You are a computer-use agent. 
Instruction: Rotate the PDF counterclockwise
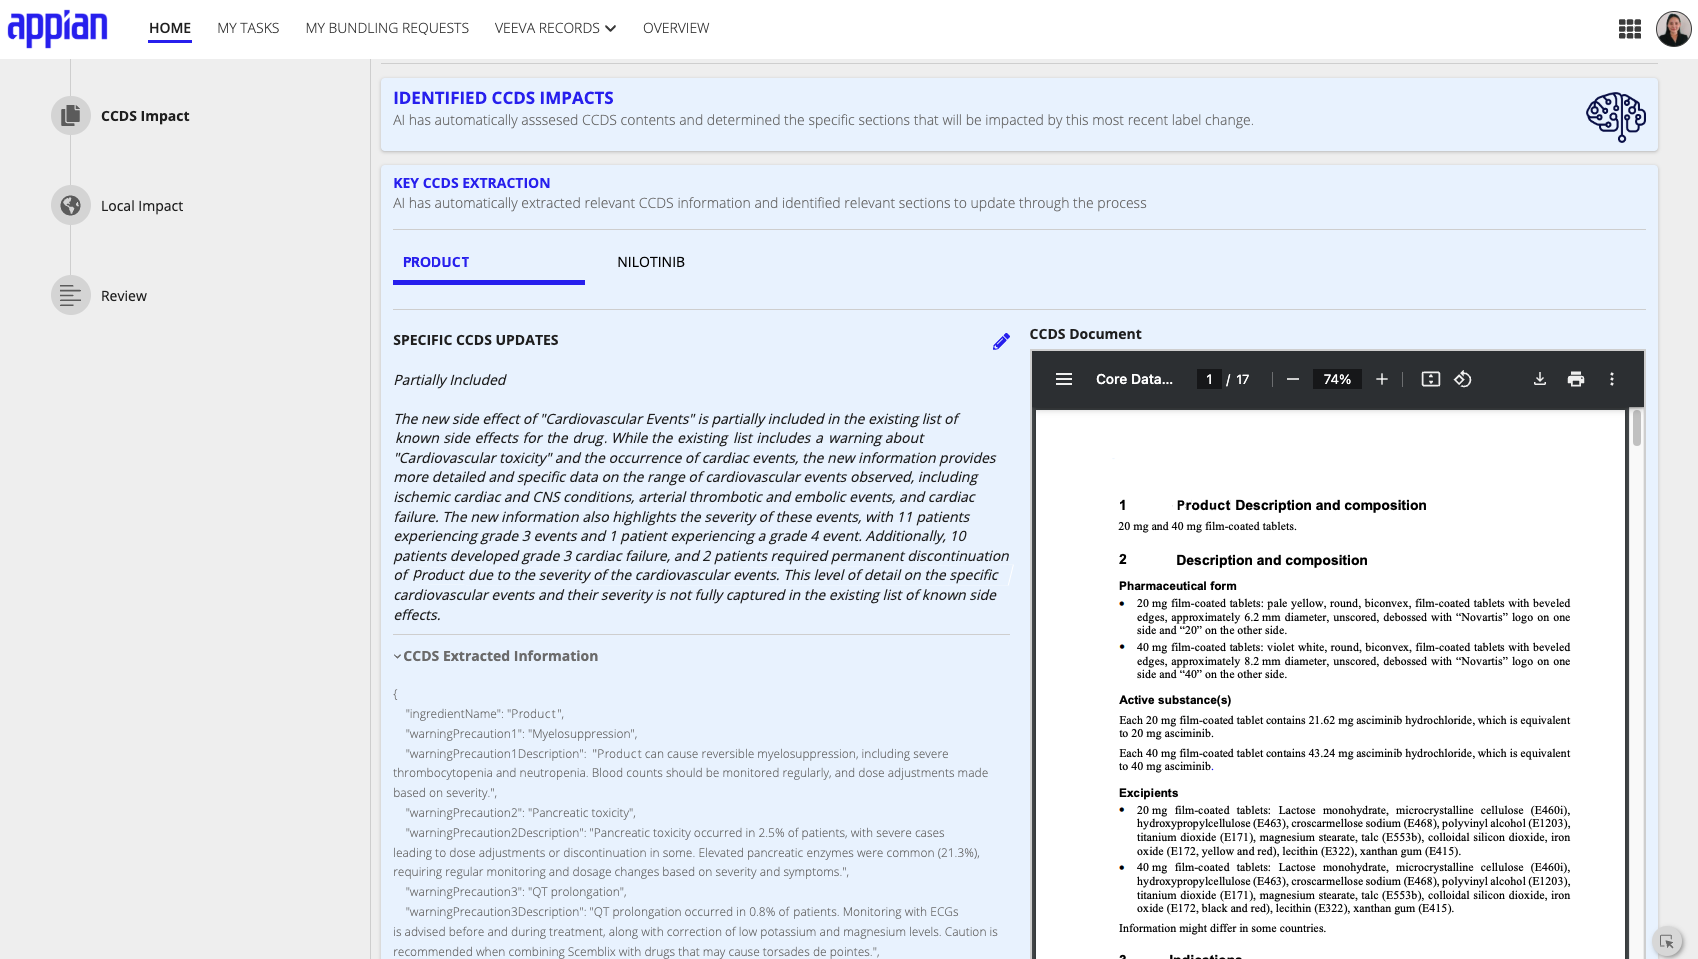pyautogui.click(x=1463, y=379)
